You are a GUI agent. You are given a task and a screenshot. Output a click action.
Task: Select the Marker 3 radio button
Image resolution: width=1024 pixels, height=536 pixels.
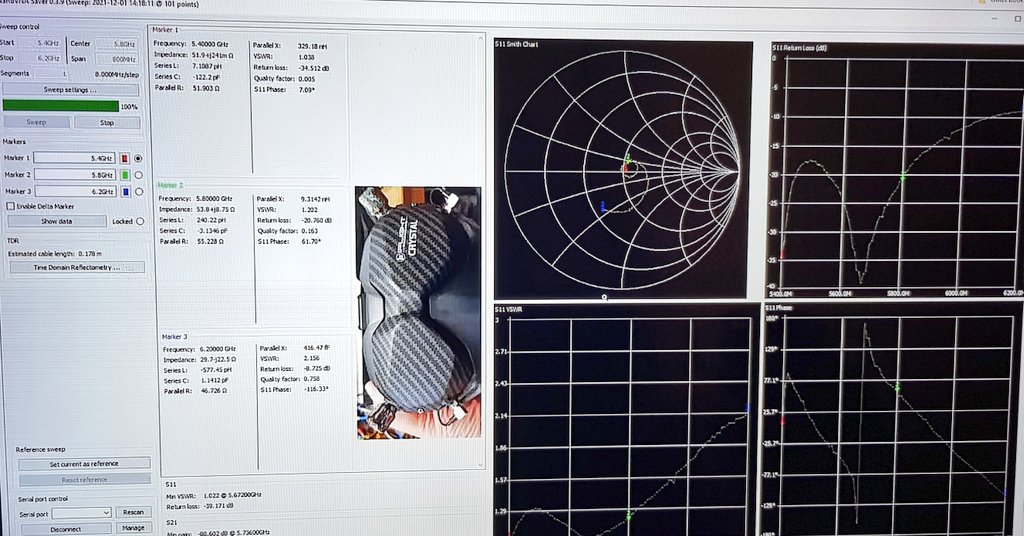point(138,191)
